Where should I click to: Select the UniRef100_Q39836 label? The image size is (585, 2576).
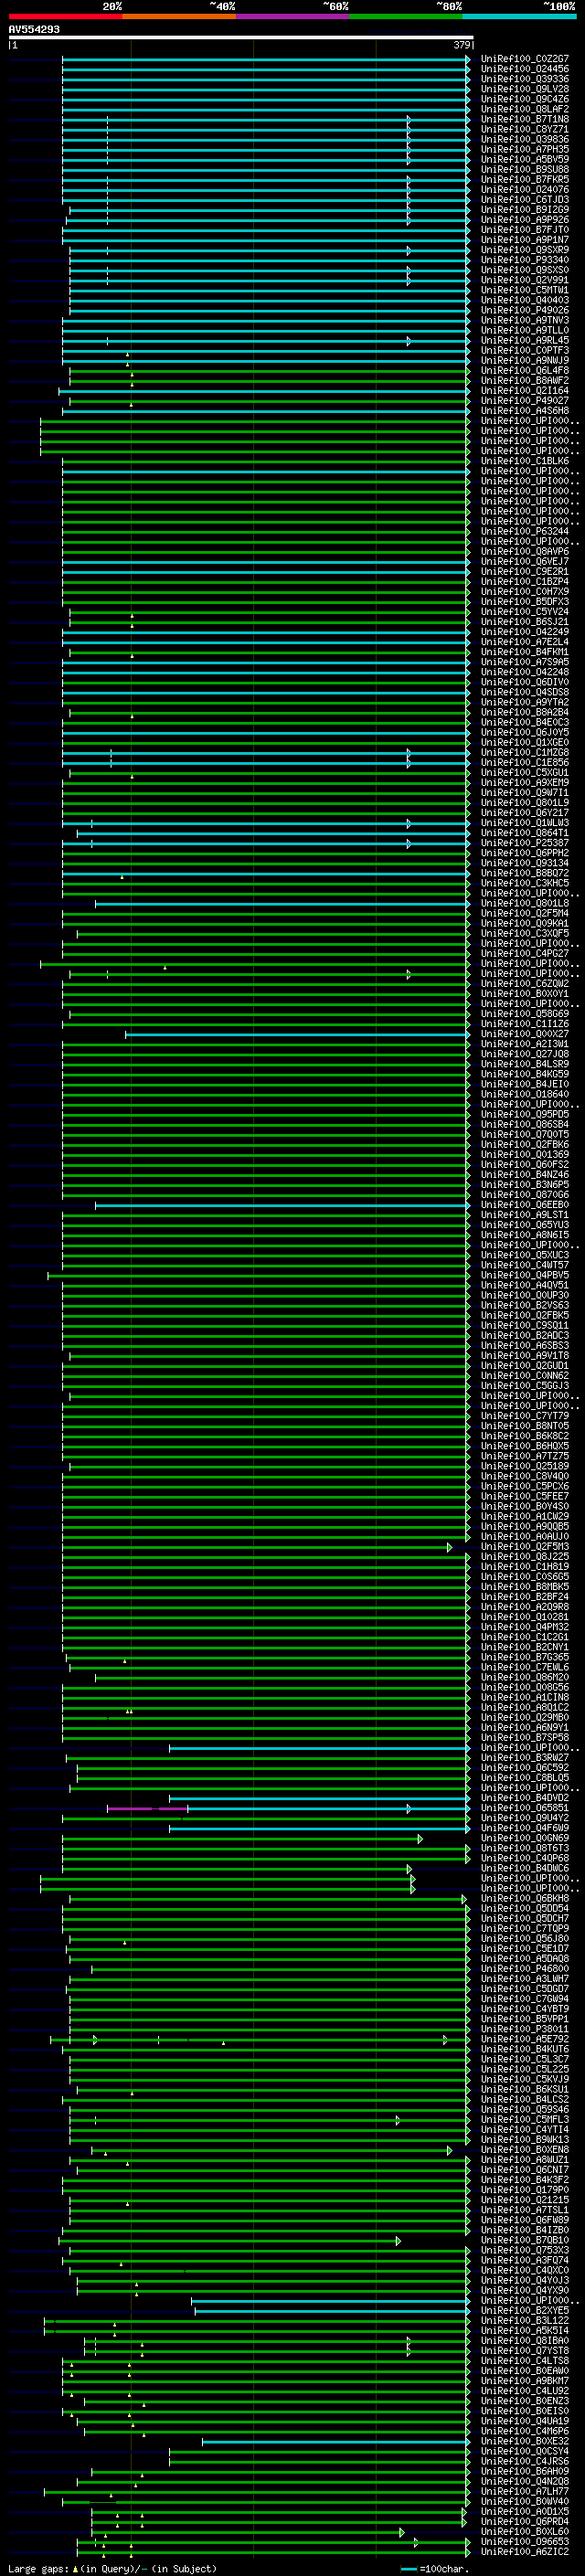tap(525, 139)
